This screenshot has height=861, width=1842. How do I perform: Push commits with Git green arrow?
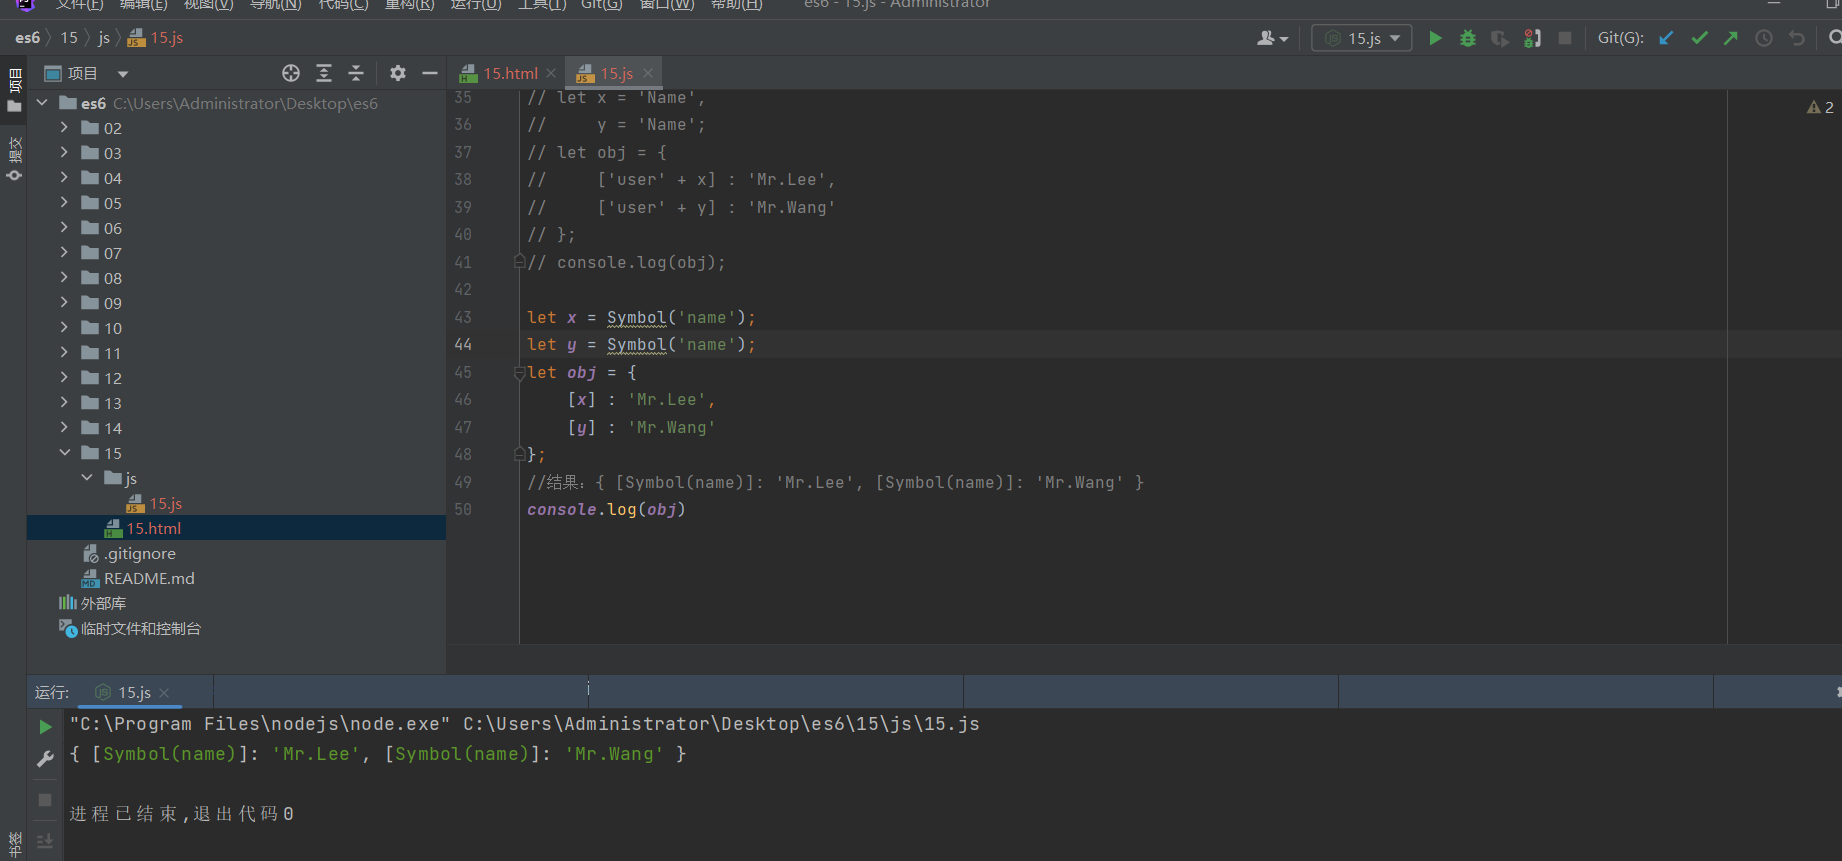point(1731,38)
